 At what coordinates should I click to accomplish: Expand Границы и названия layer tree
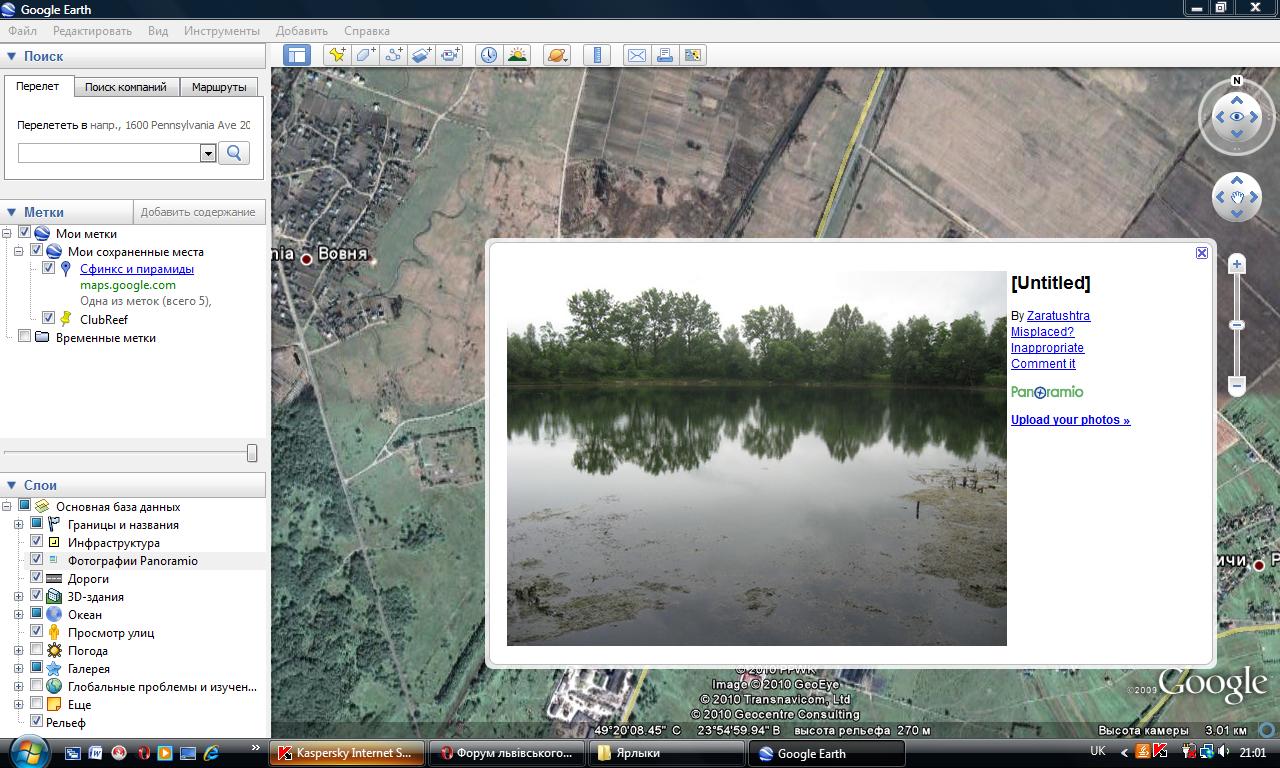tap(18, 524)
